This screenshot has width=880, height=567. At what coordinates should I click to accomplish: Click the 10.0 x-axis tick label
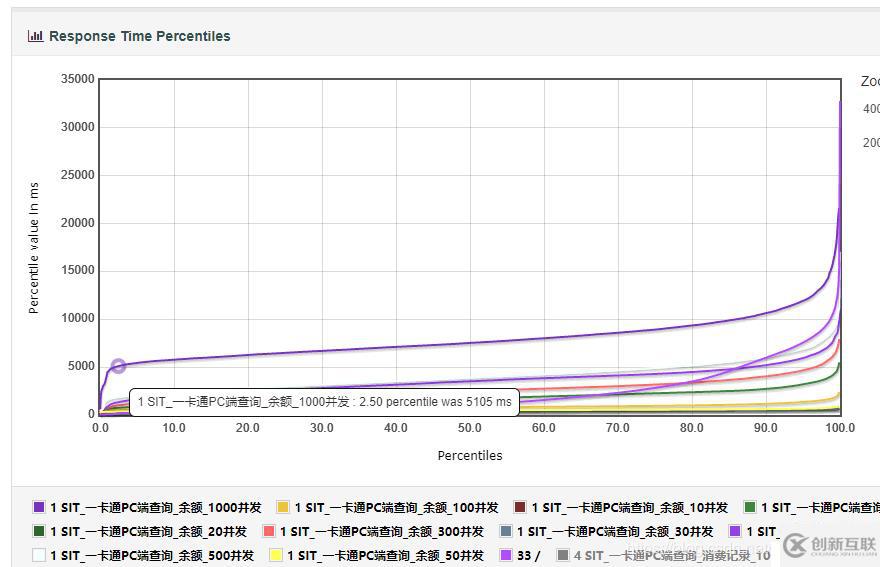pyautogui.click(x=174, y=428)
